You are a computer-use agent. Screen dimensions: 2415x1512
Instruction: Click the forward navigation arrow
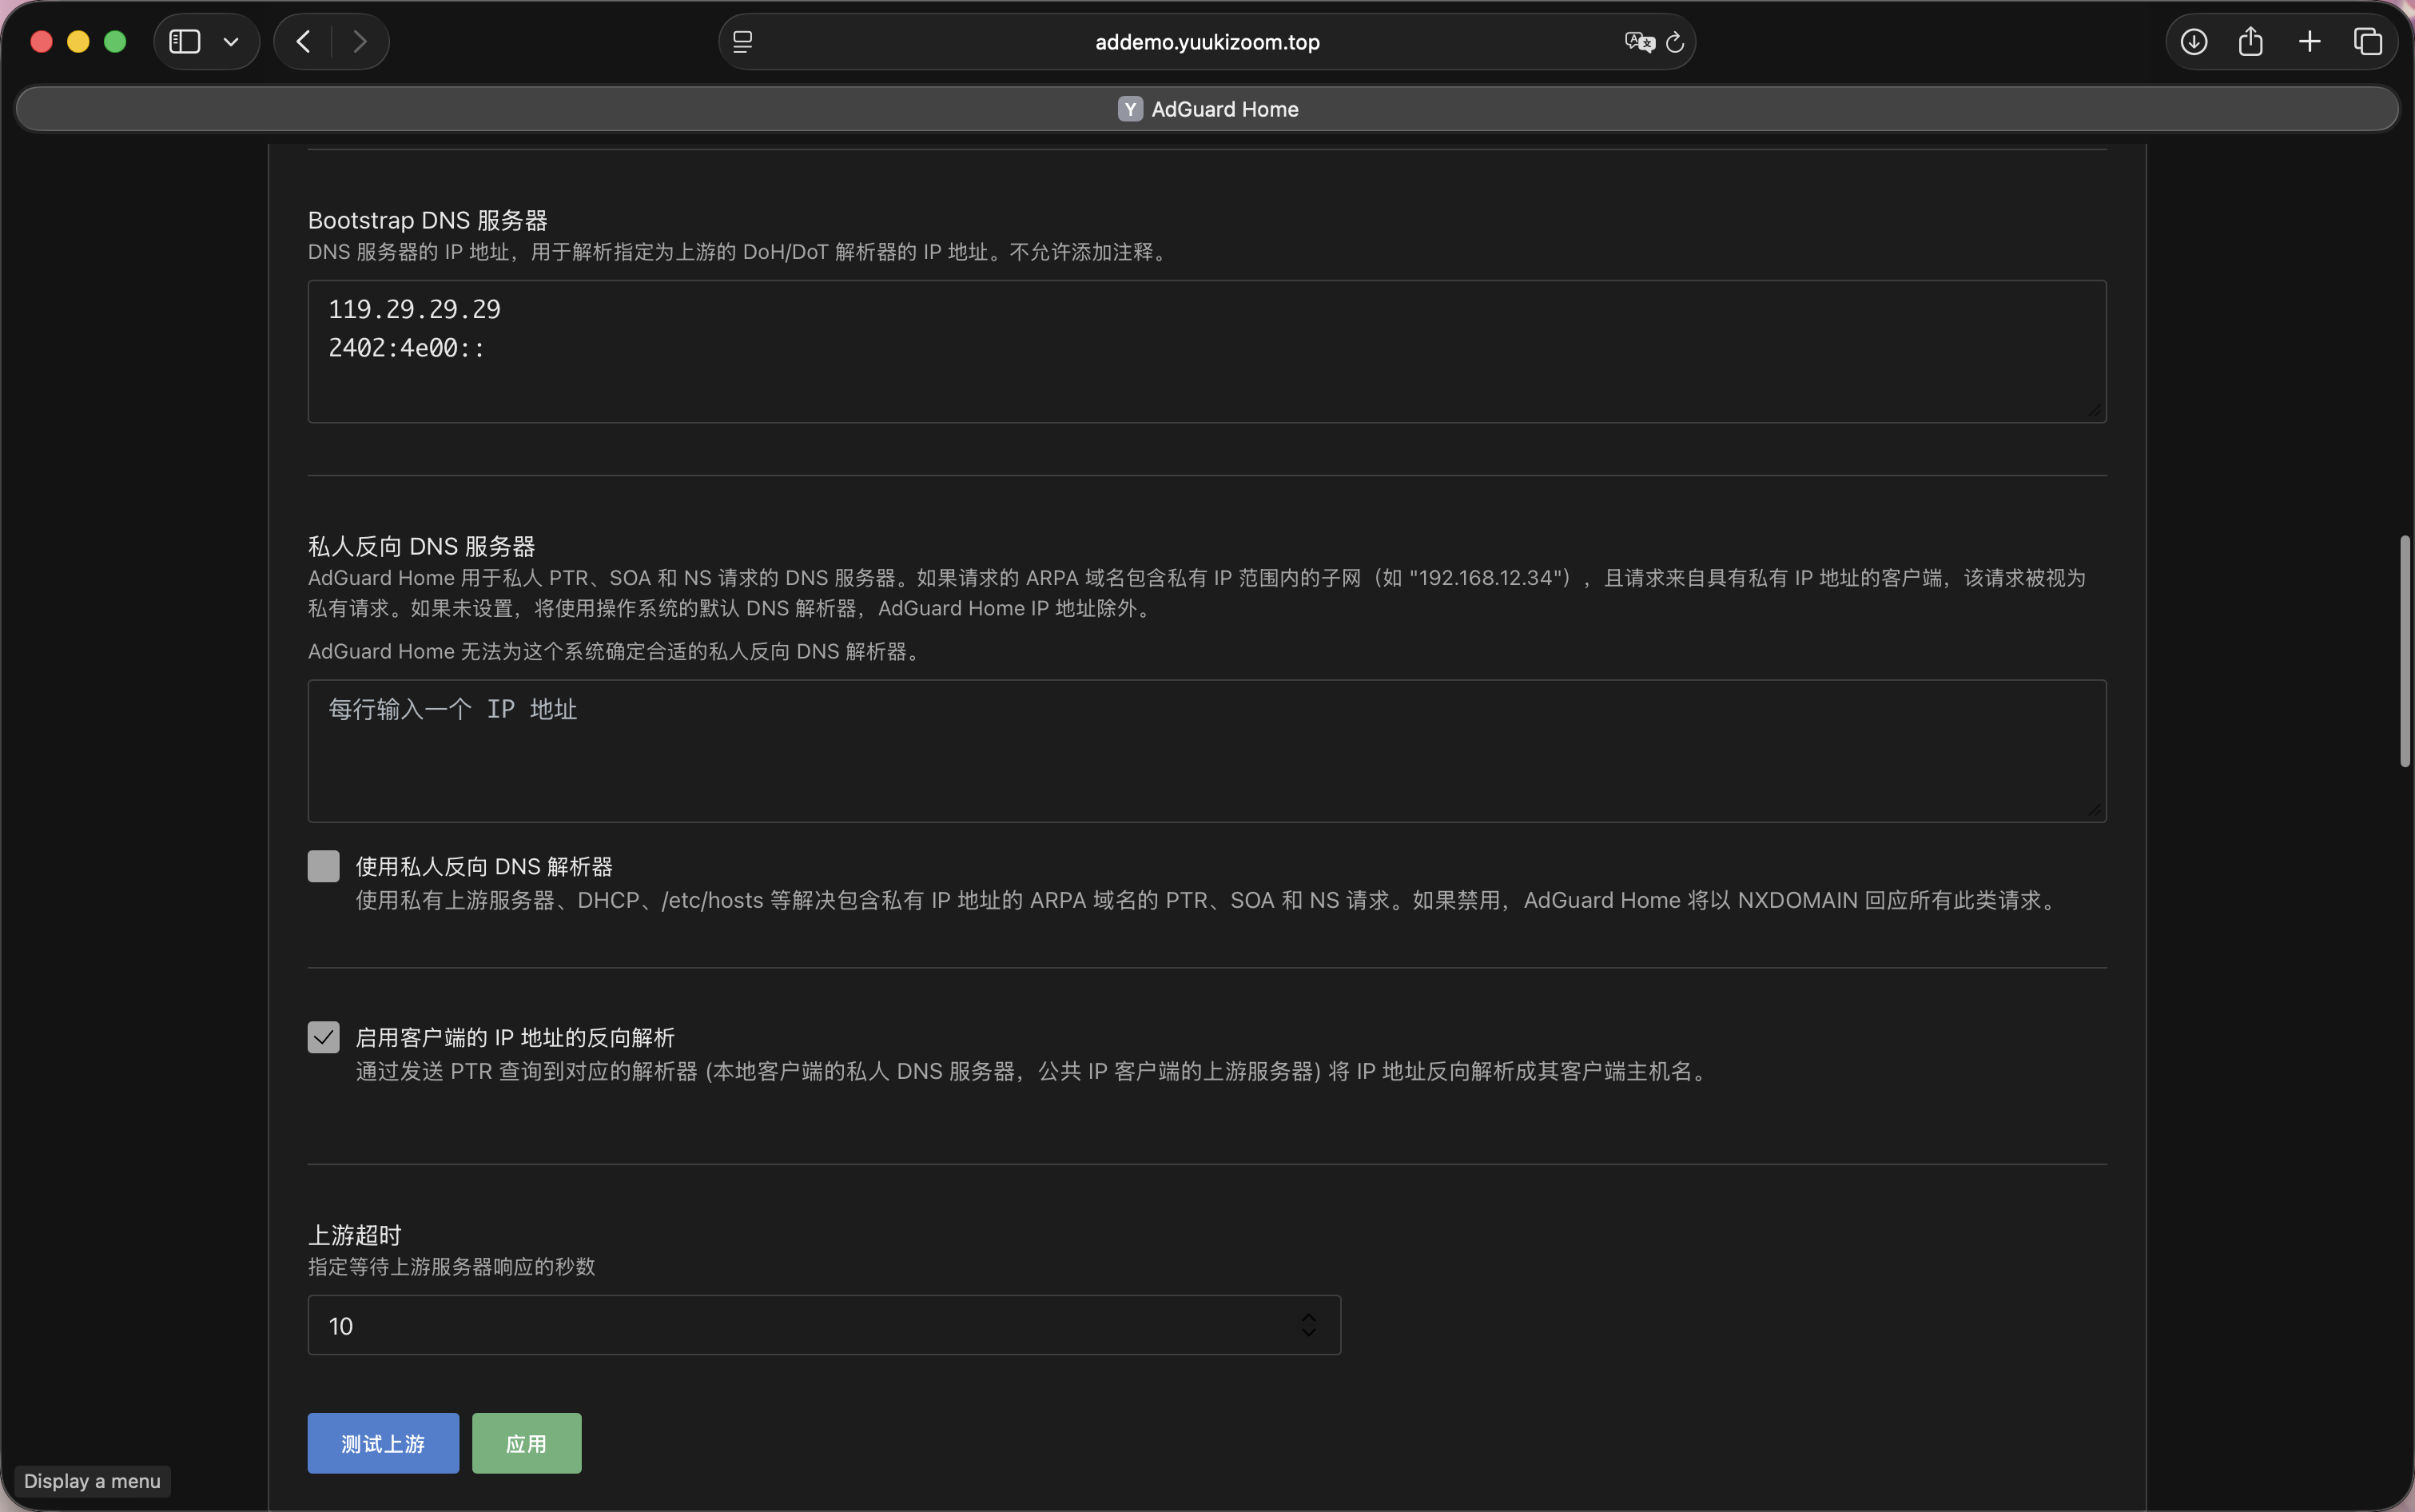click(x=359, y=42)
